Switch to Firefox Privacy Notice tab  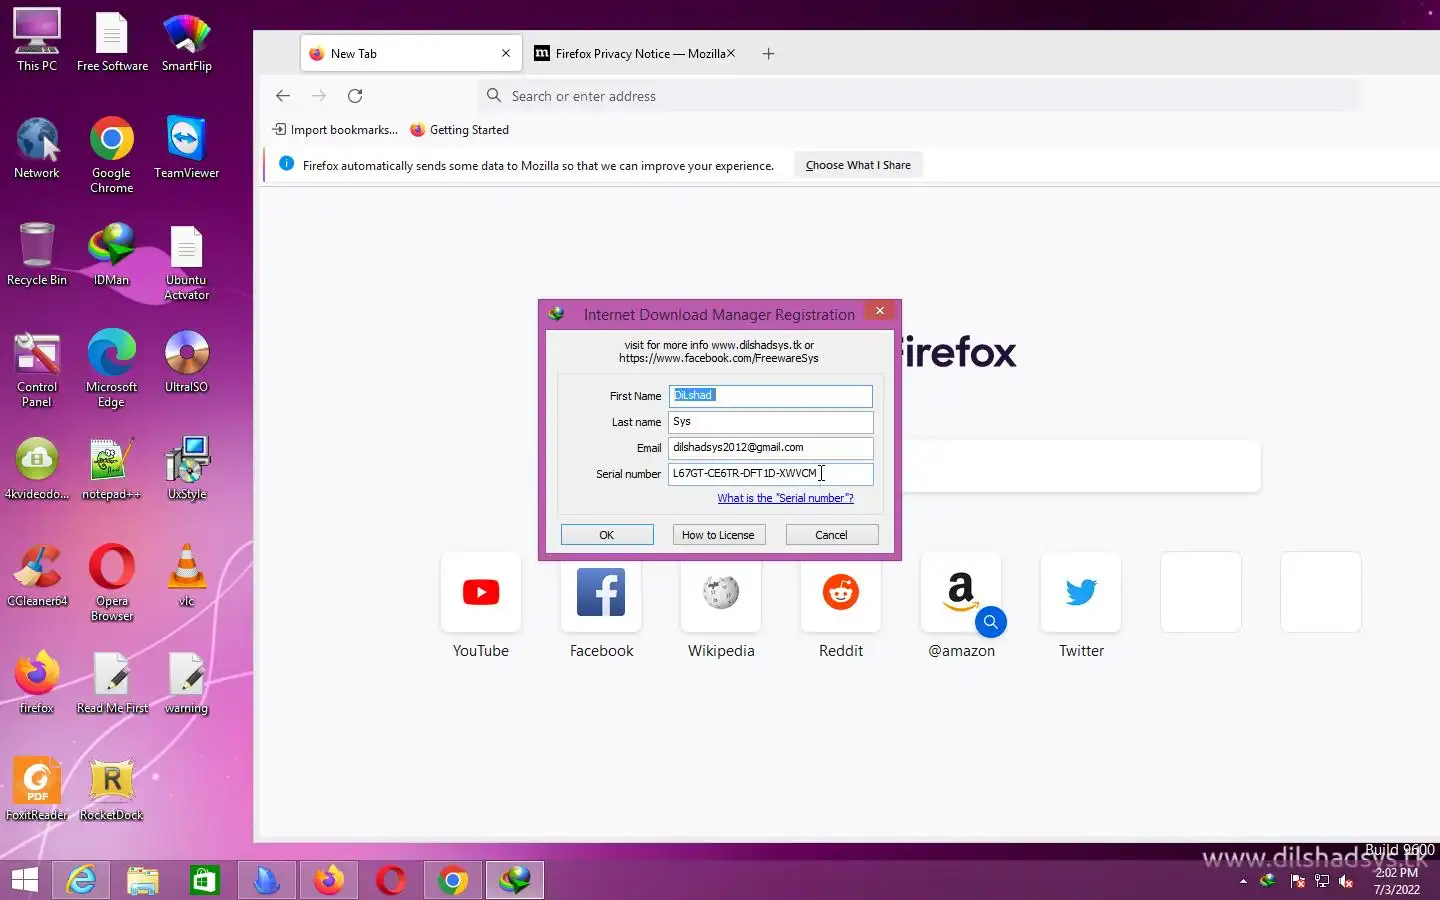635,54
